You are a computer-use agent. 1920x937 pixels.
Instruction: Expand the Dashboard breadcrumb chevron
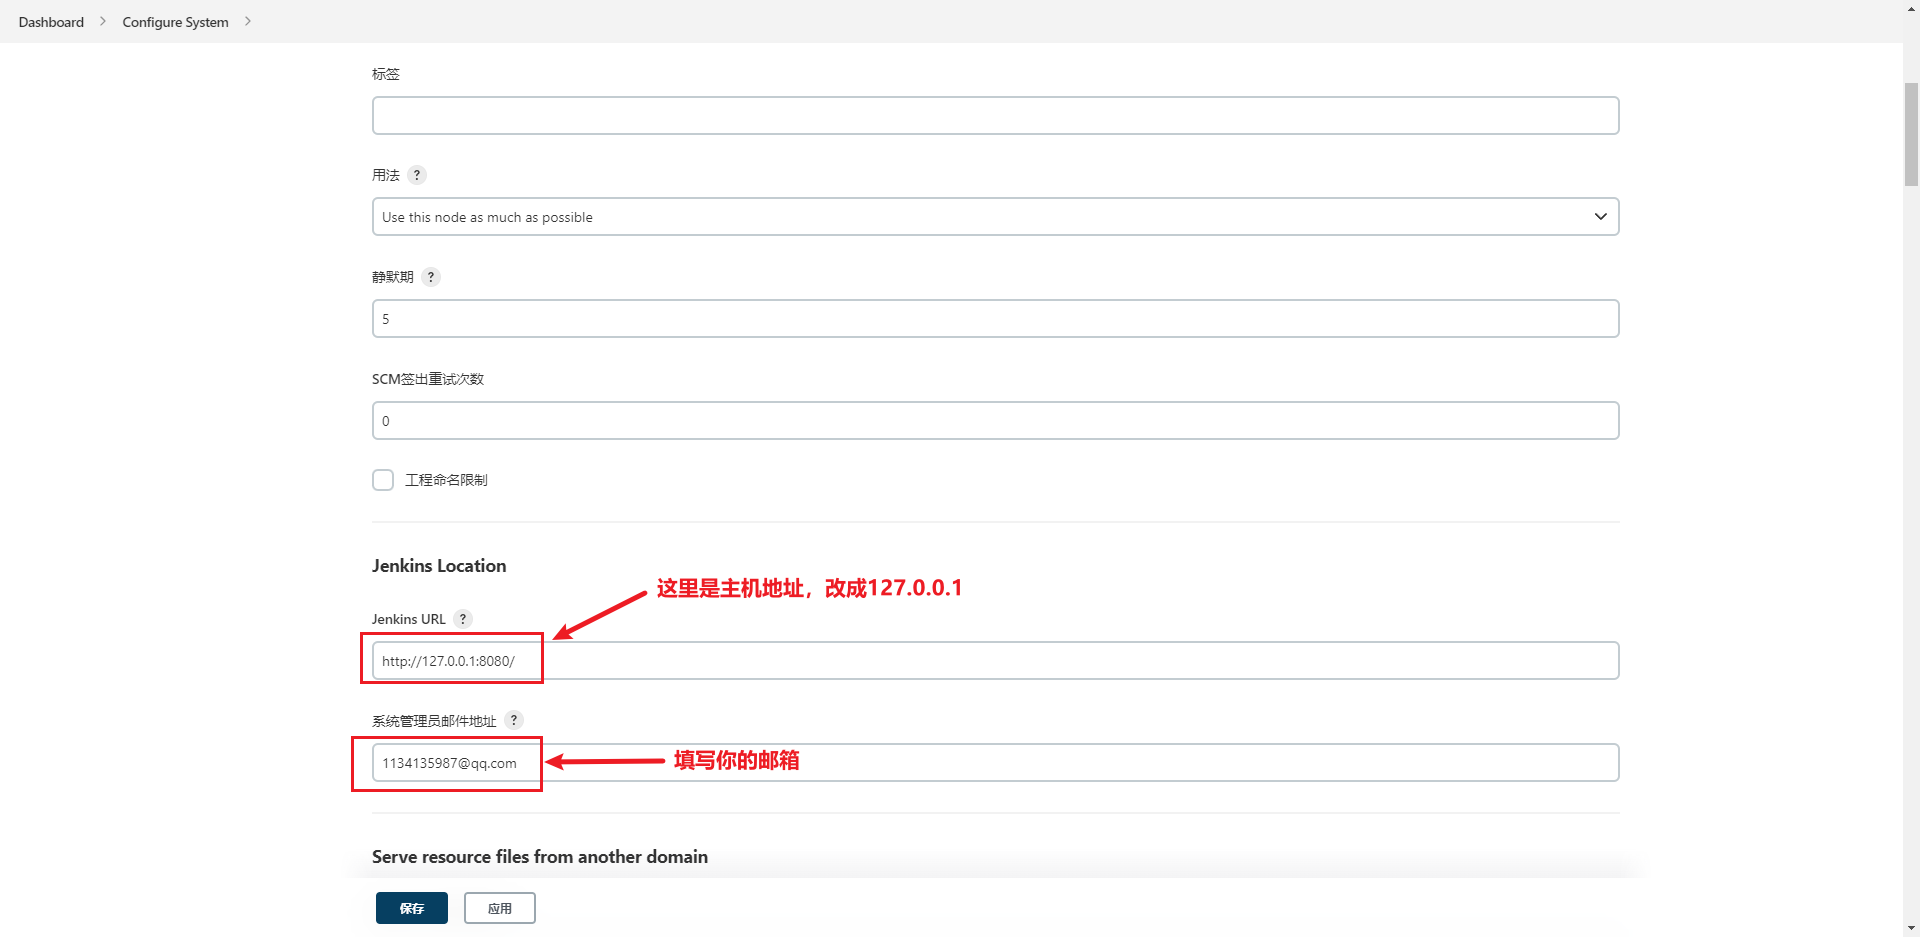click(x=102, y=21)
